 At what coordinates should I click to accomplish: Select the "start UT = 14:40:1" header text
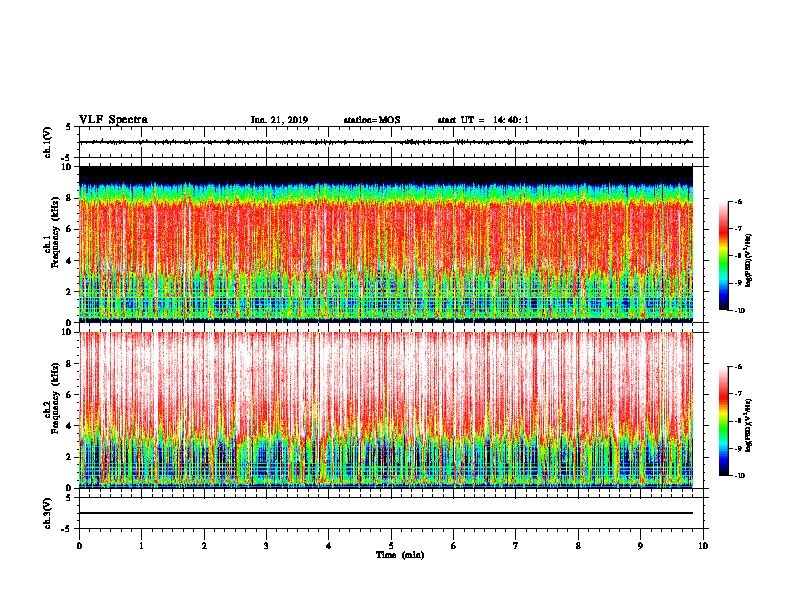(x=483, y=120)
